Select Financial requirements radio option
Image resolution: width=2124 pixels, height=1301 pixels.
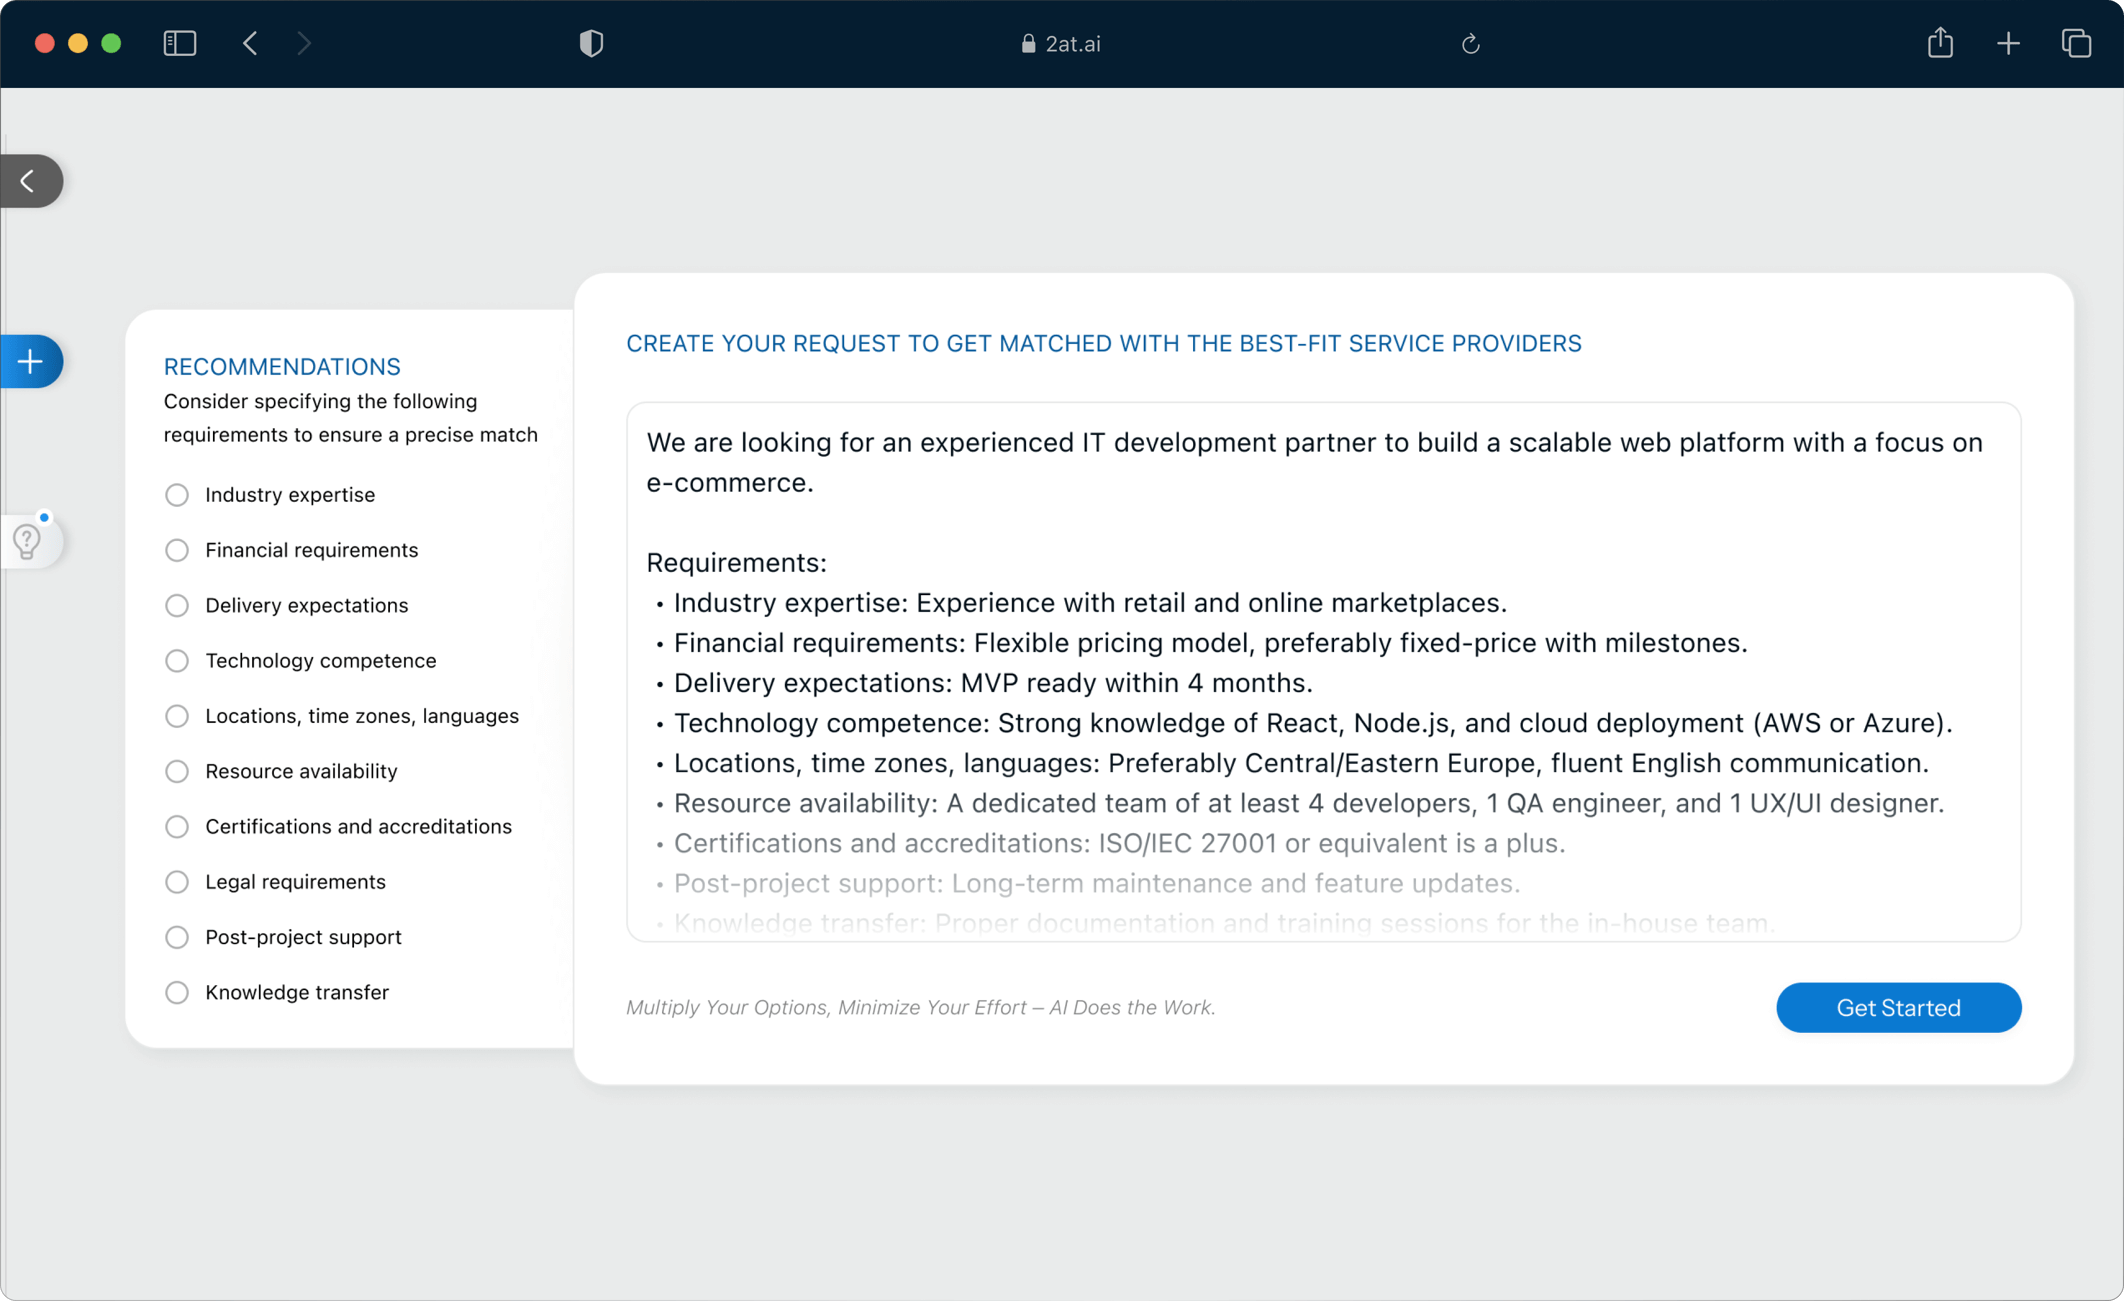(177, 550)
